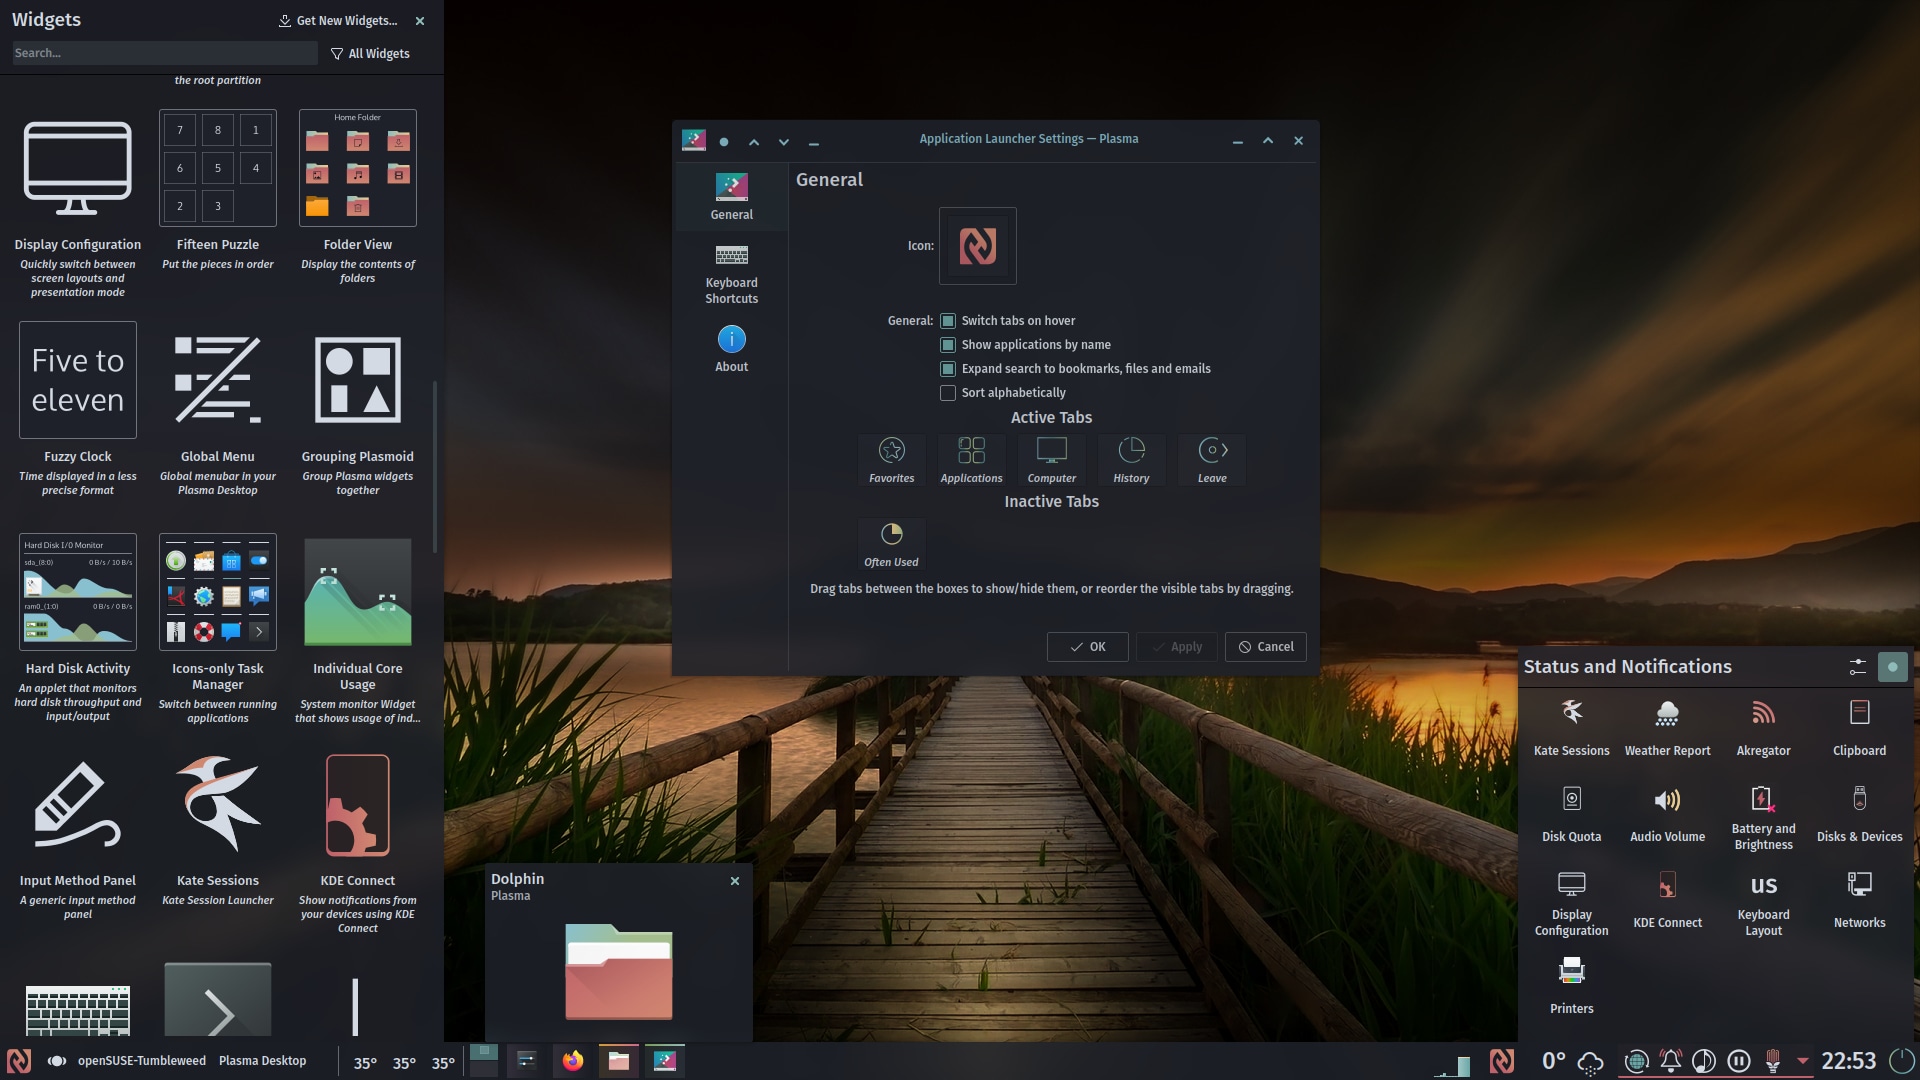Click the 22:53 digital clock
This screenshot has height=1080, width=1920.
pos(1848,1061)
